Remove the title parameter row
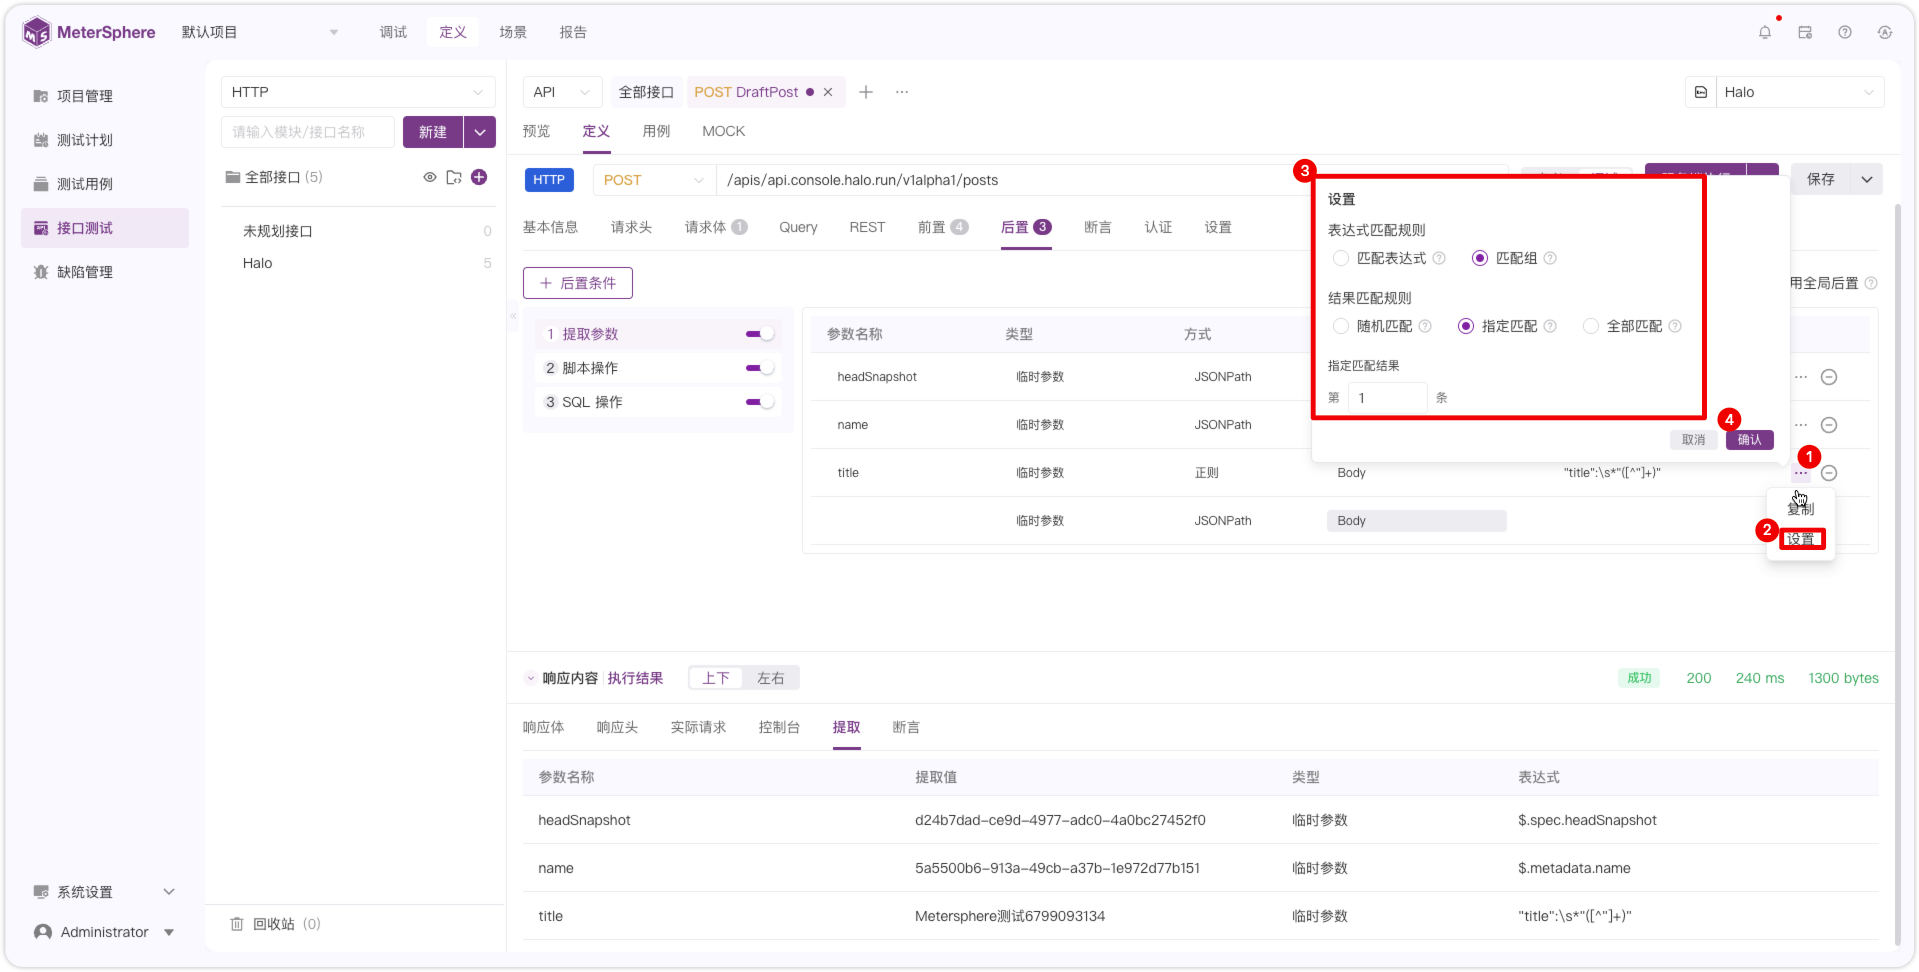This screenshot has width=1919, height=972. coord(1829,473)
